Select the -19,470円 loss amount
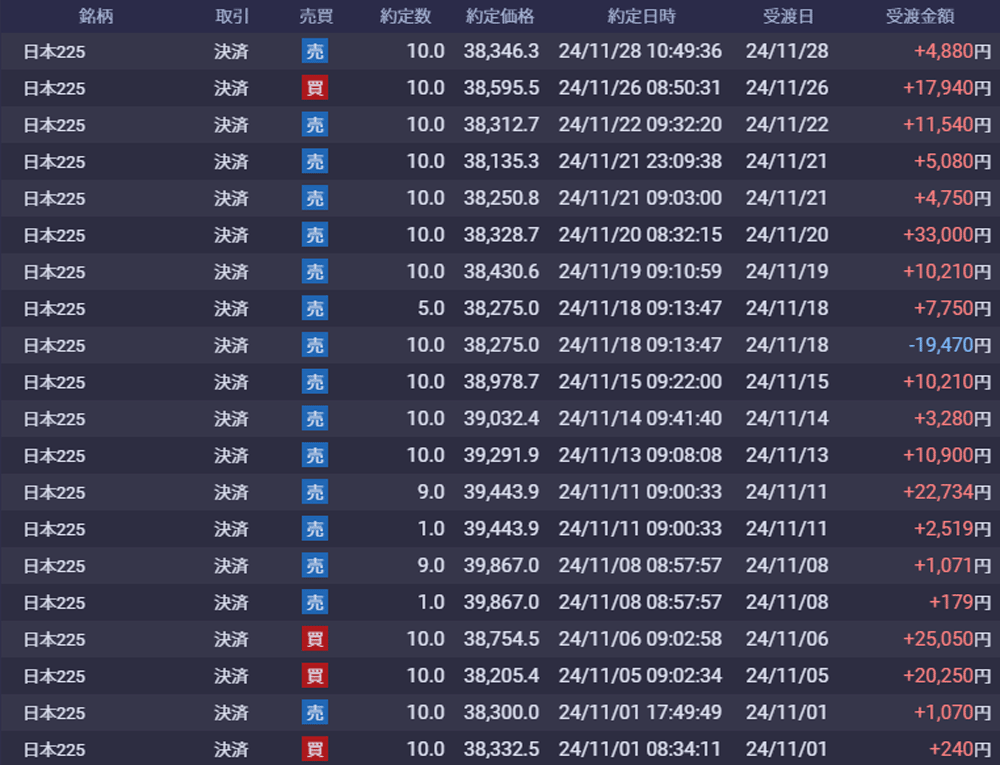 pyautogui.click(x=950, y=346)
